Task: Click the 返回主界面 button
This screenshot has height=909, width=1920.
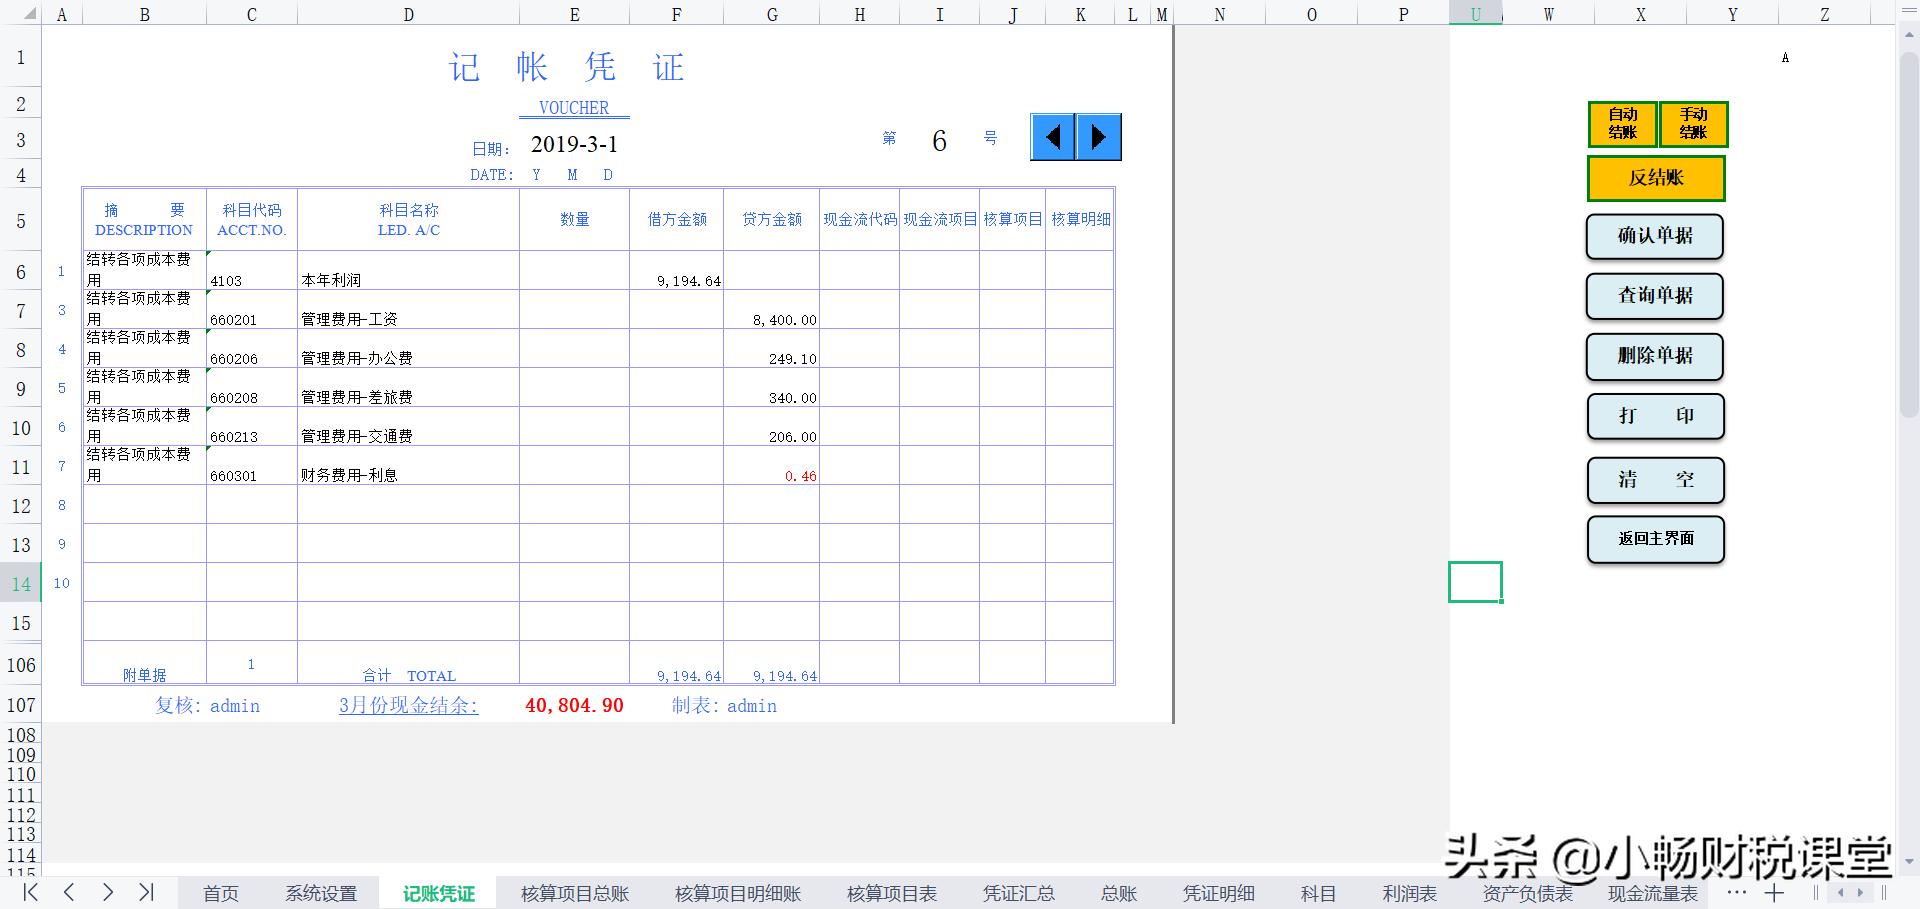Action: pos(1655,540)
